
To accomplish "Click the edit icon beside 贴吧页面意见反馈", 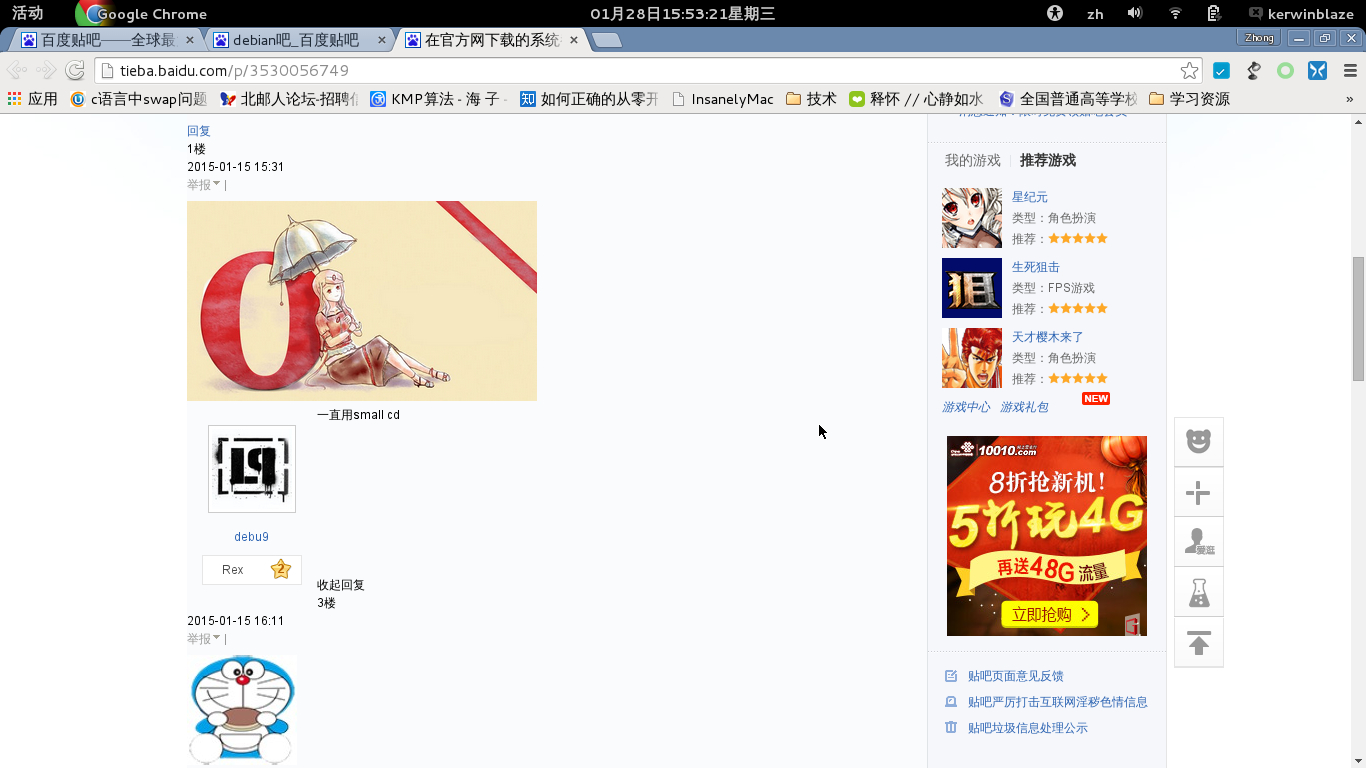I will click(951, 676).
